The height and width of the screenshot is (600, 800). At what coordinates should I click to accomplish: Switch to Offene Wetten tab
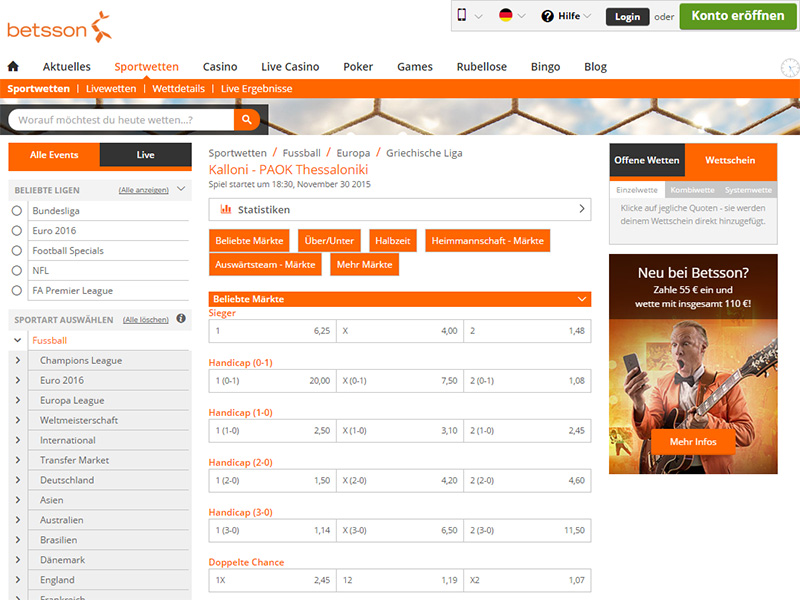[x=647, y=160]
